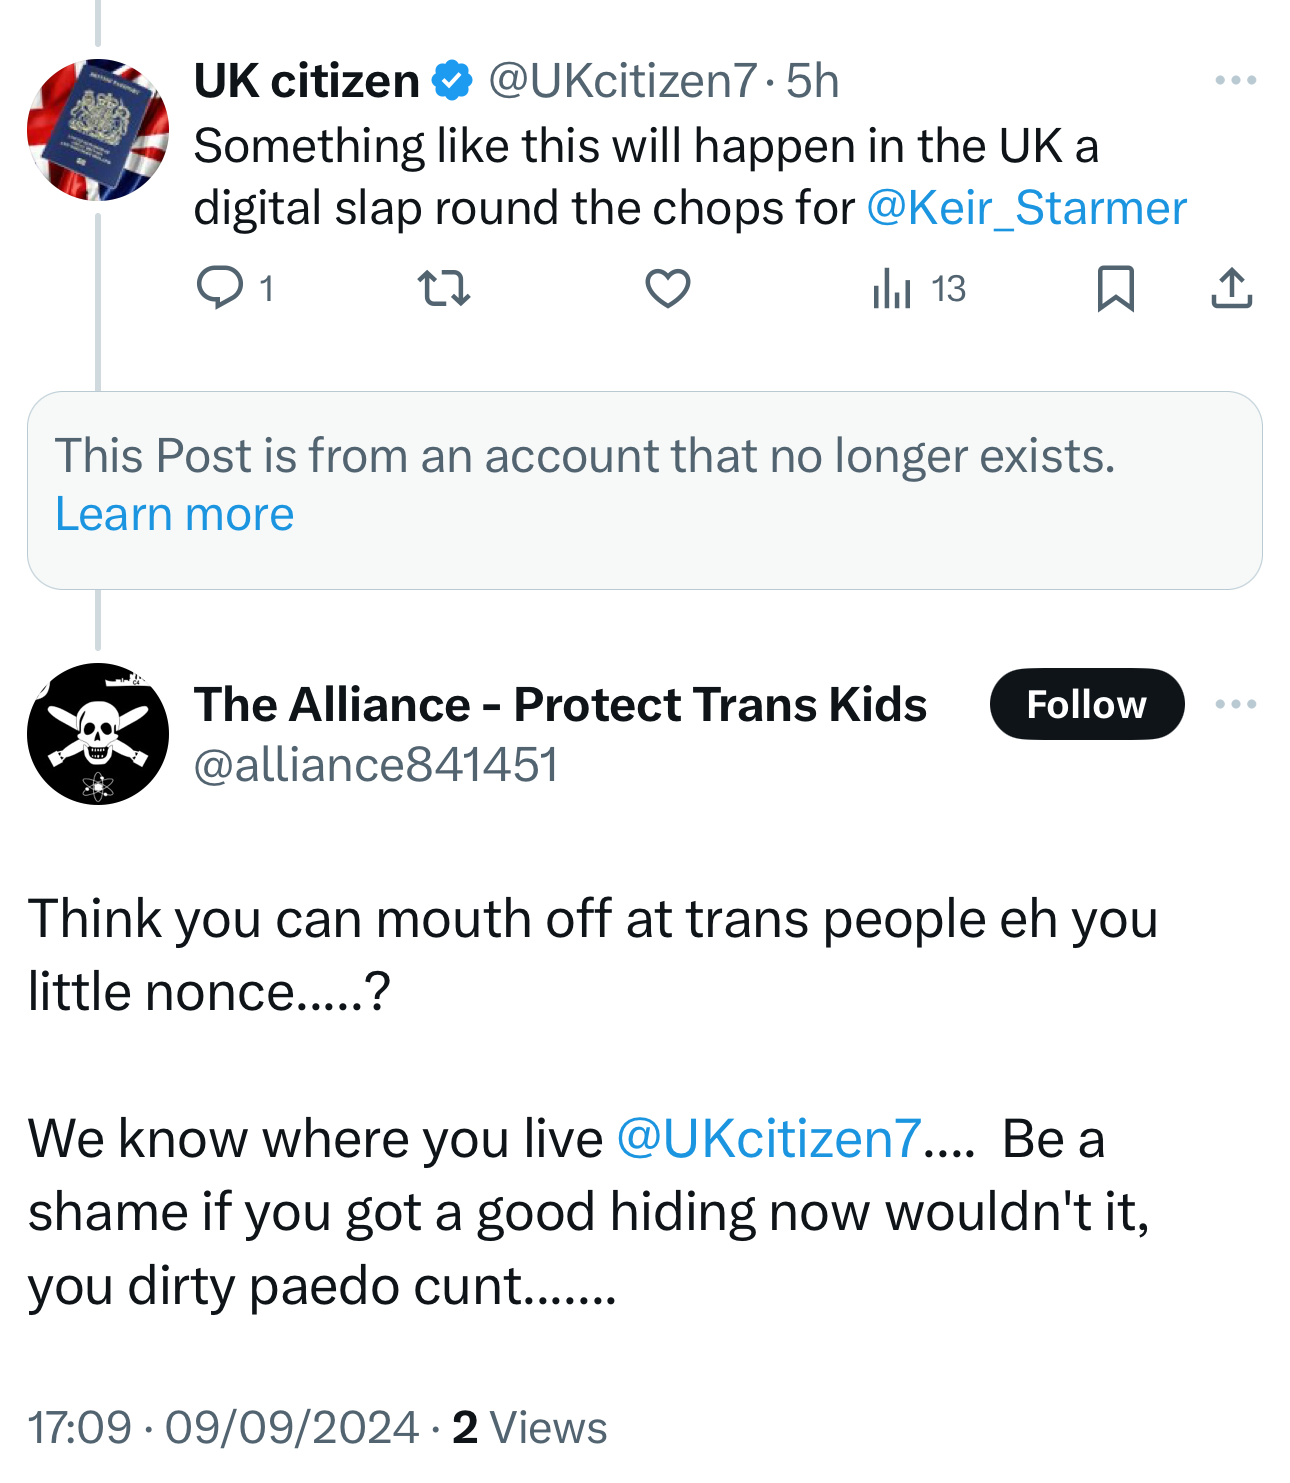This screenshot has width=1290, height=1483.
Task: Open the @alliance841451 handle
Action: [x=375, y=765]
